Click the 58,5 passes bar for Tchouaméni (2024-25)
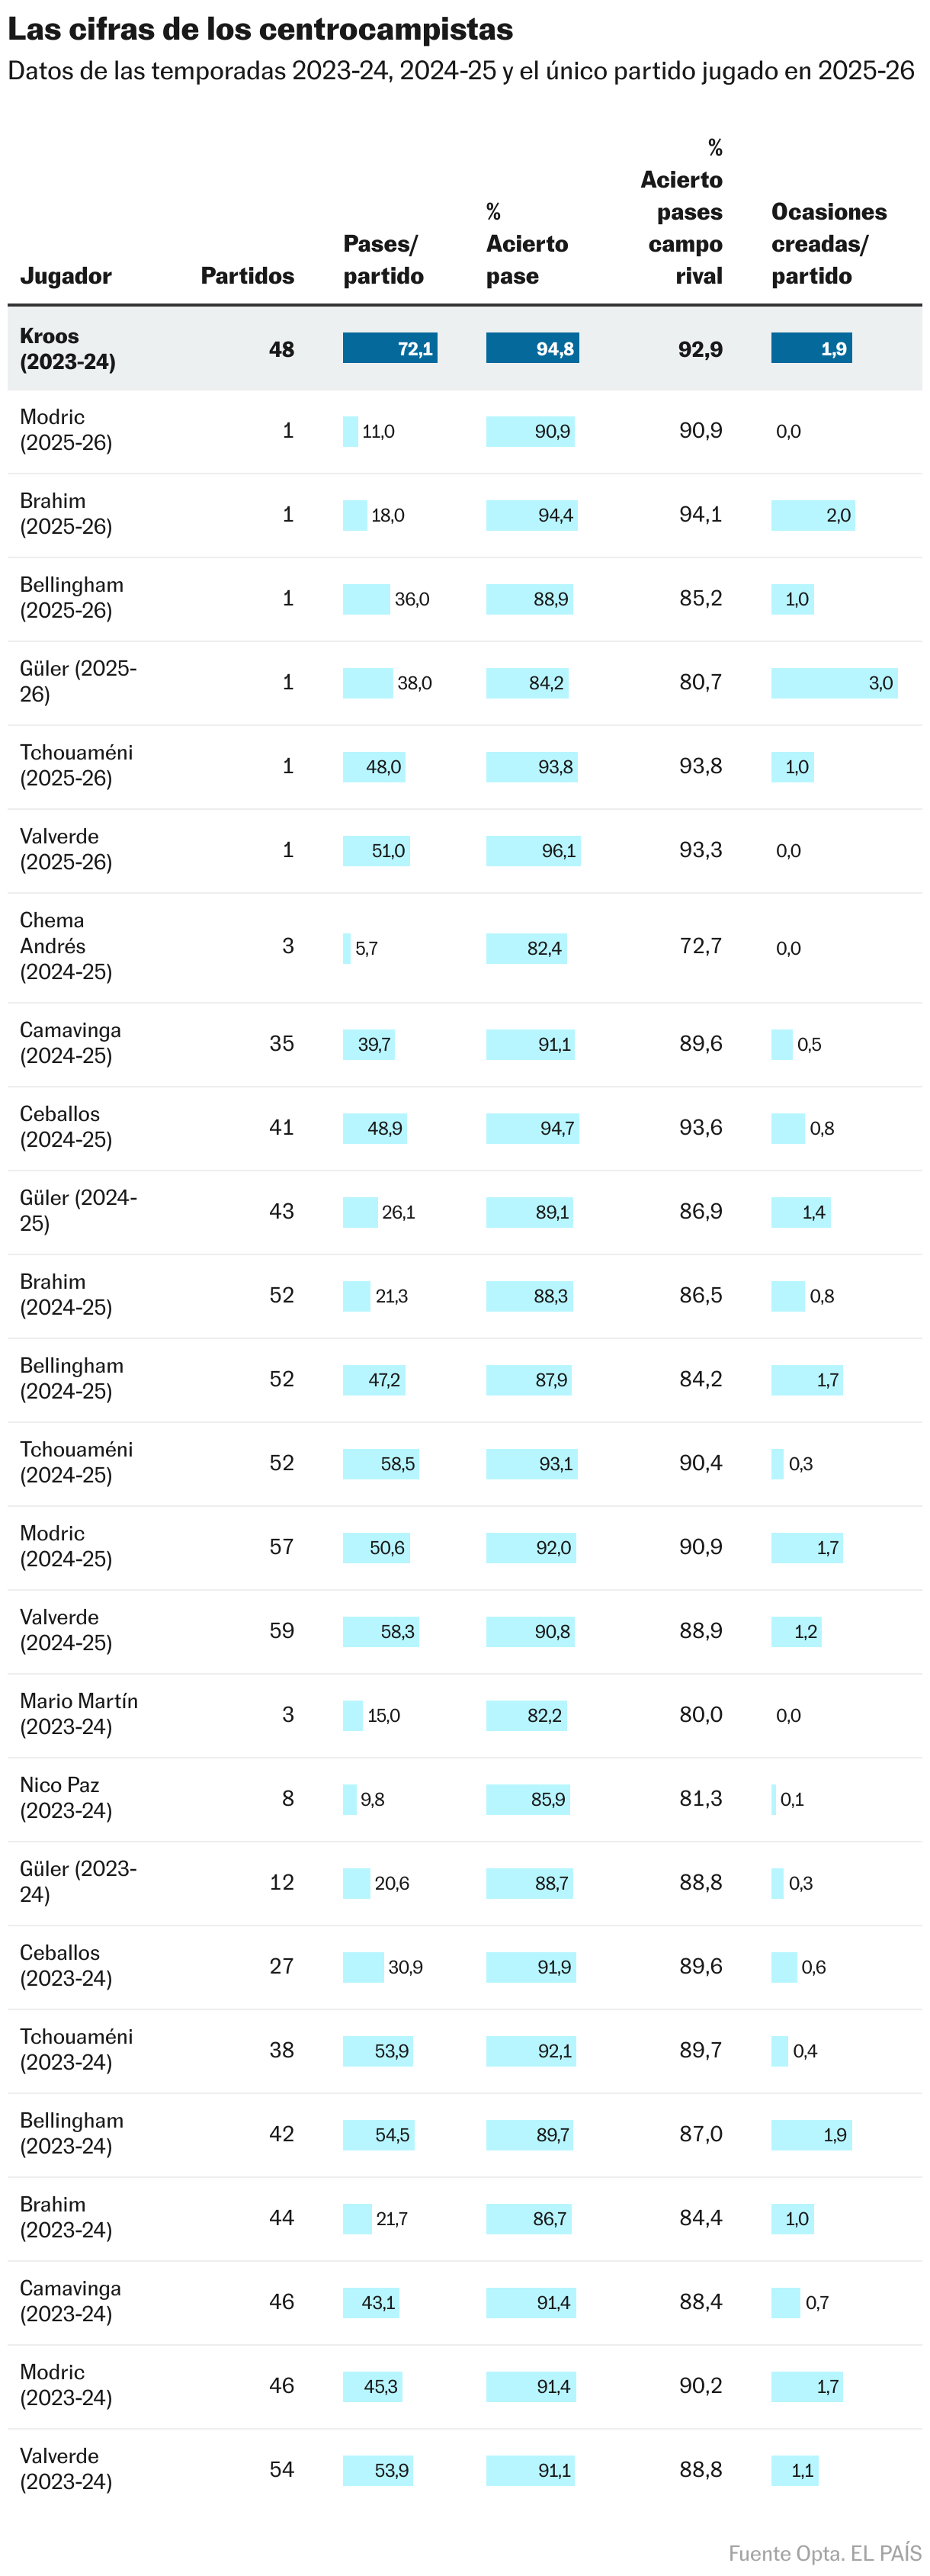Screen dimensions: 930x2576 click(381, 1464)
